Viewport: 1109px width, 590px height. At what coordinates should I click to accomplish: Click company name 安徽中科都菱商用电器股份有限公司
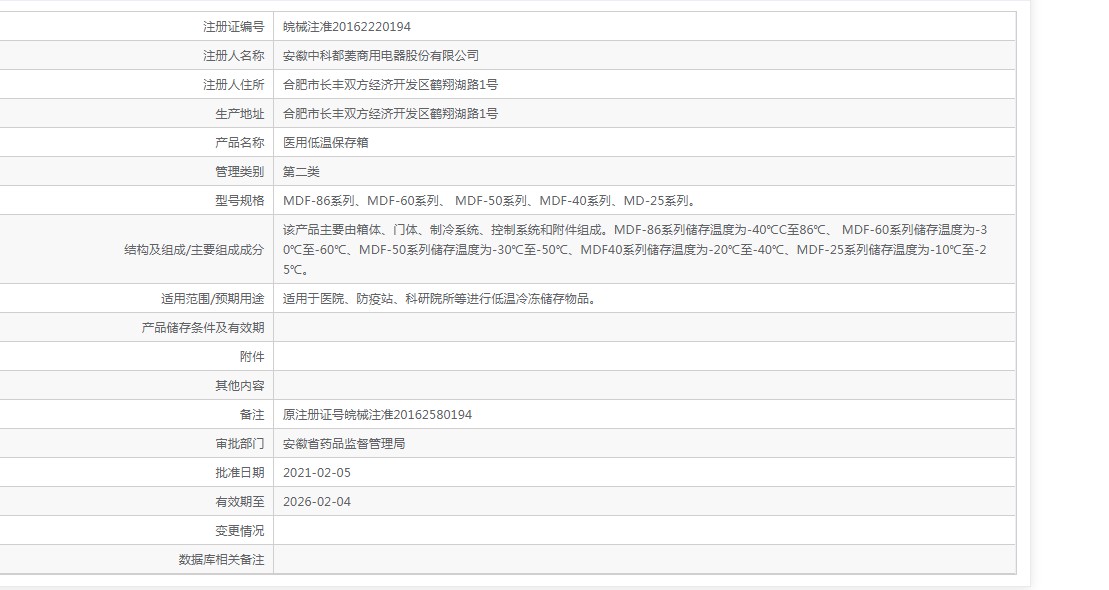[381, 56]
